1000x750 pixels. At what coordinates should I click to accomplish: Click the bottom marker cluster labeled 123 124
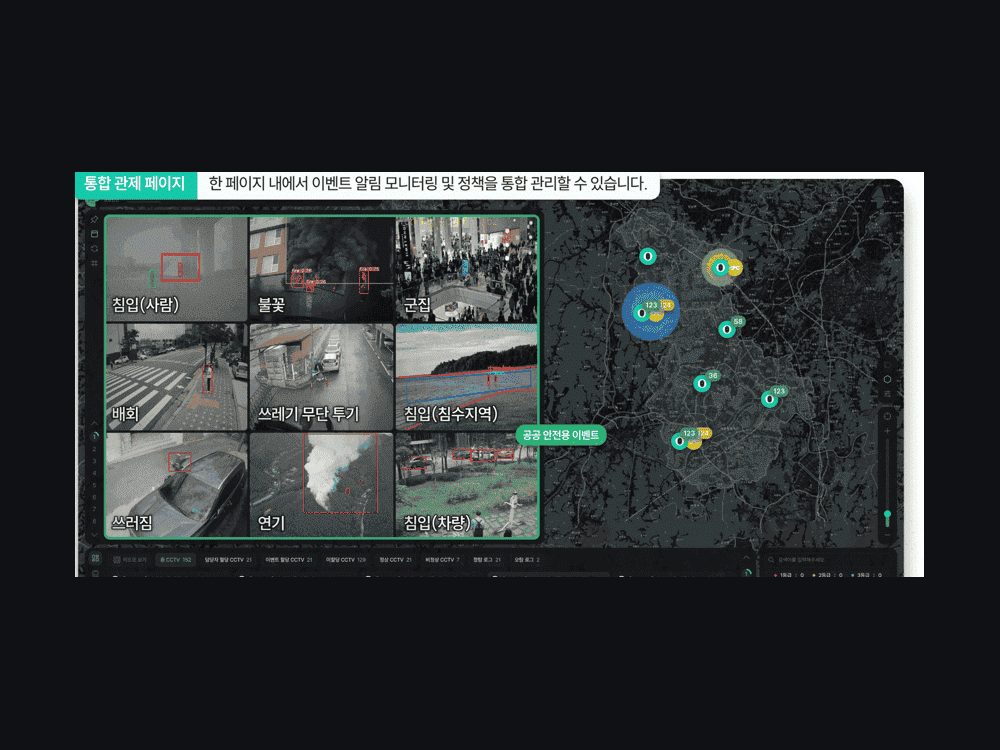[691, 438]
